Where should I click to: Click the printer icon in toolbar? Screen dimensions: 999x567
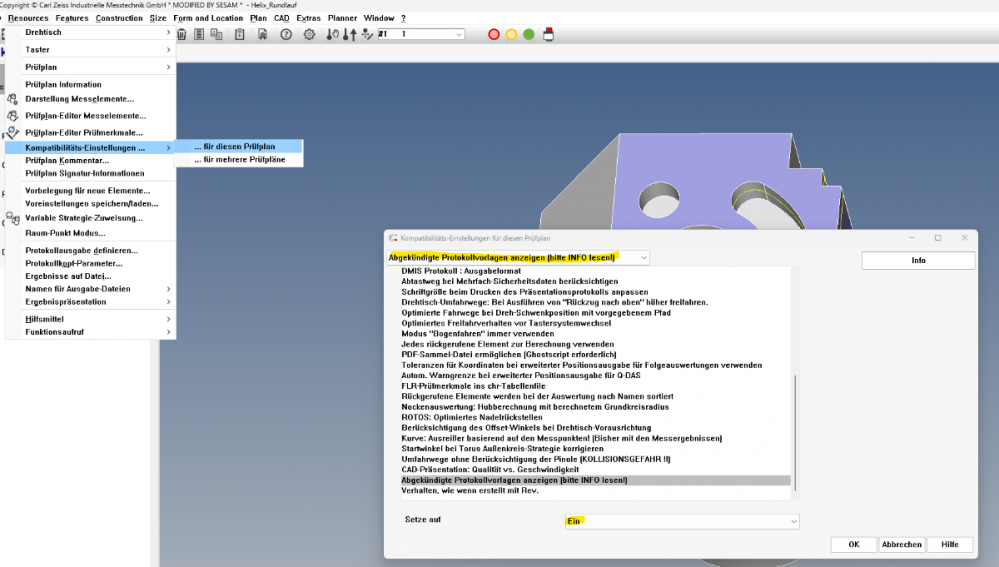click(x=547, y=34)
